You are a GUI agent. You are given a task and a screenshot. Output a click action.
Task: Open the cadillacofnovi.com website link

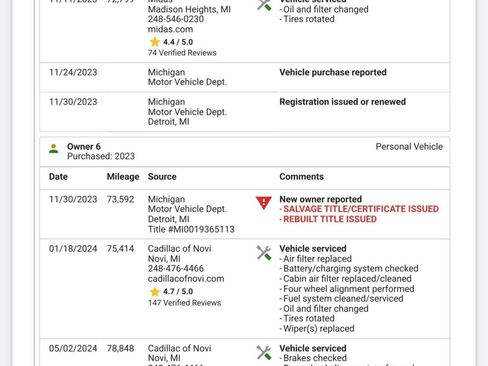[x=186, y=279]
